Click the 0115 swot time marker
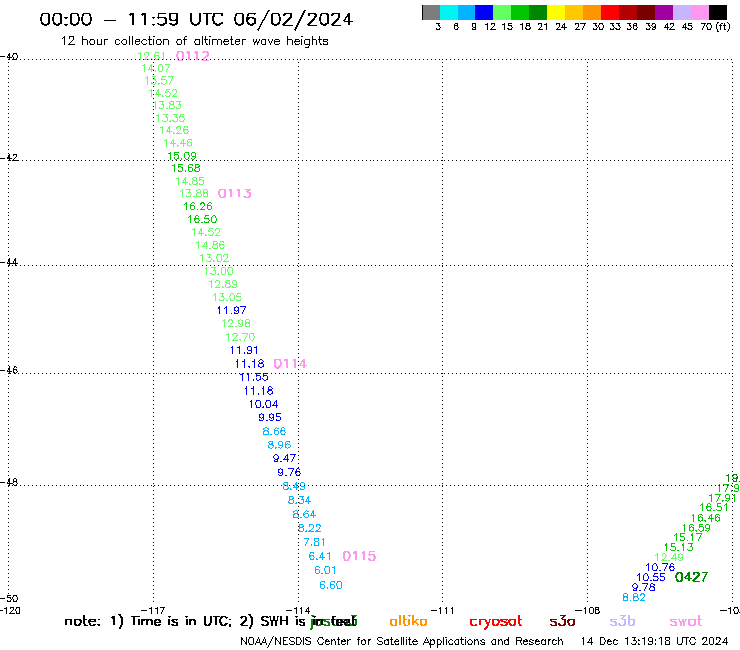The image size is (740, 650). coord(359,556)
